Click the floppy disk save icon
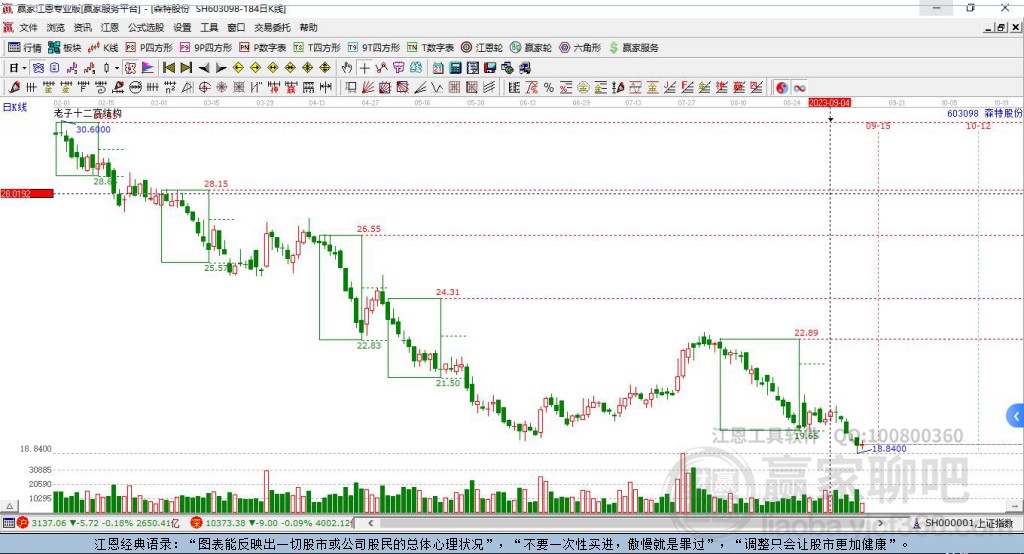Image resolution: width=1024 pixels, height=554 pixels. click(x=490, y=68)
